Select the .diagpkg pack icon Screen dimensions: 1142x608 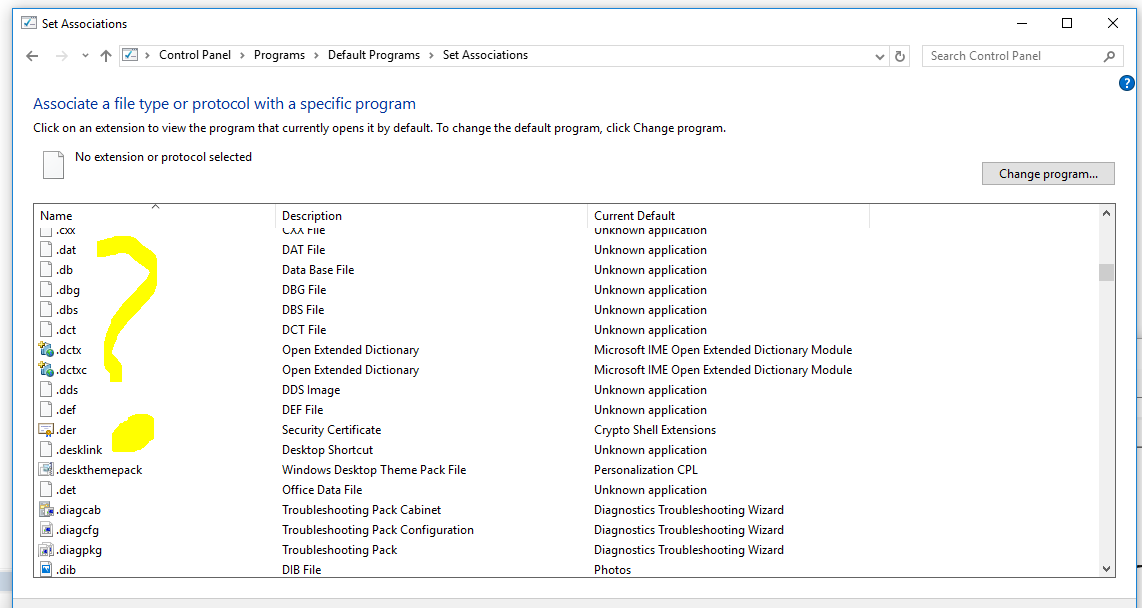[47, 550]
